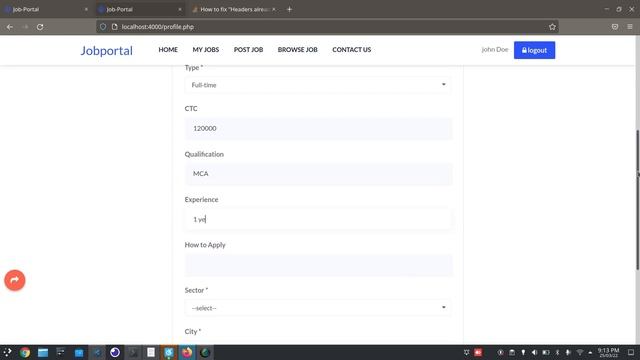Viewport: 640px width, 360px height.
Task: Open the text document app in taskbar
Action: coord(151,352)
